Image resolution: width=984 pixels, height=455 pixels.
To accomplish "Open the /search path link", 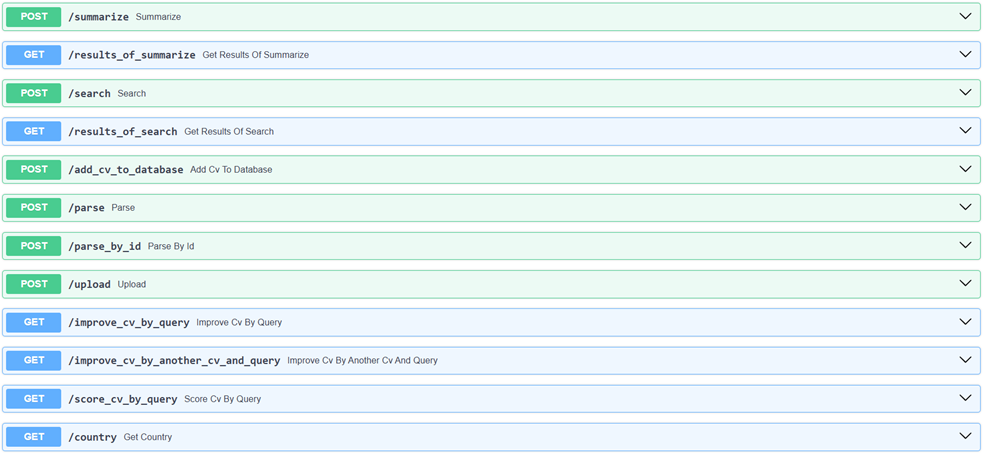I will click(x=89, y=94).
